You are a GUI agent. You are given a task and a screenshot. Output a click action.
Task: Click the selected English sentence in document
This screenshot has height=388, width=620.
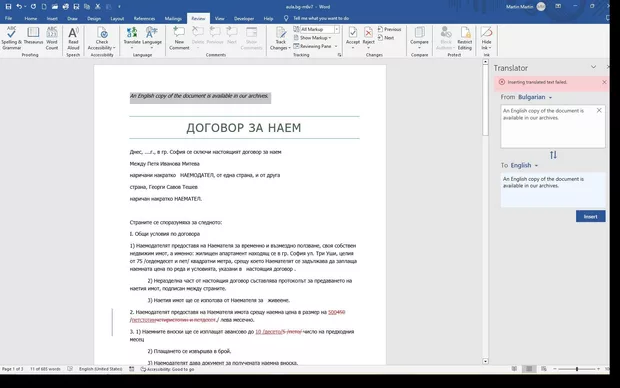point(199,96)
